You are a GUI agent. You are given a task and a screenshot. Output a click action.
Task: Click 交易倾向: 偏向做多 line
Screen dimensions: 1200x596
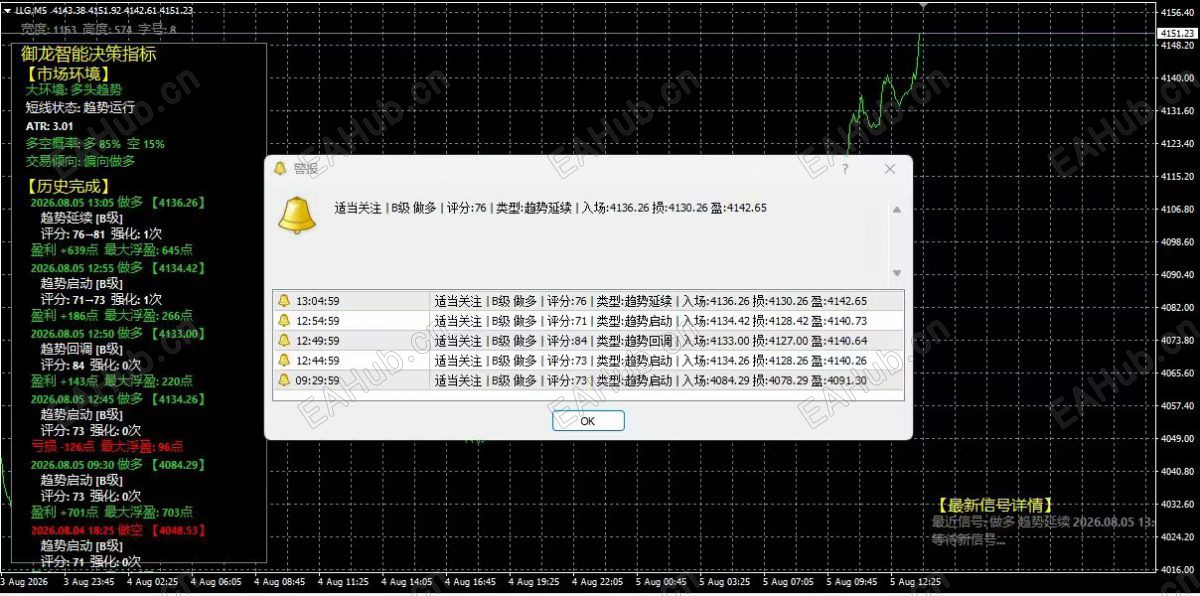coord(80,161)
